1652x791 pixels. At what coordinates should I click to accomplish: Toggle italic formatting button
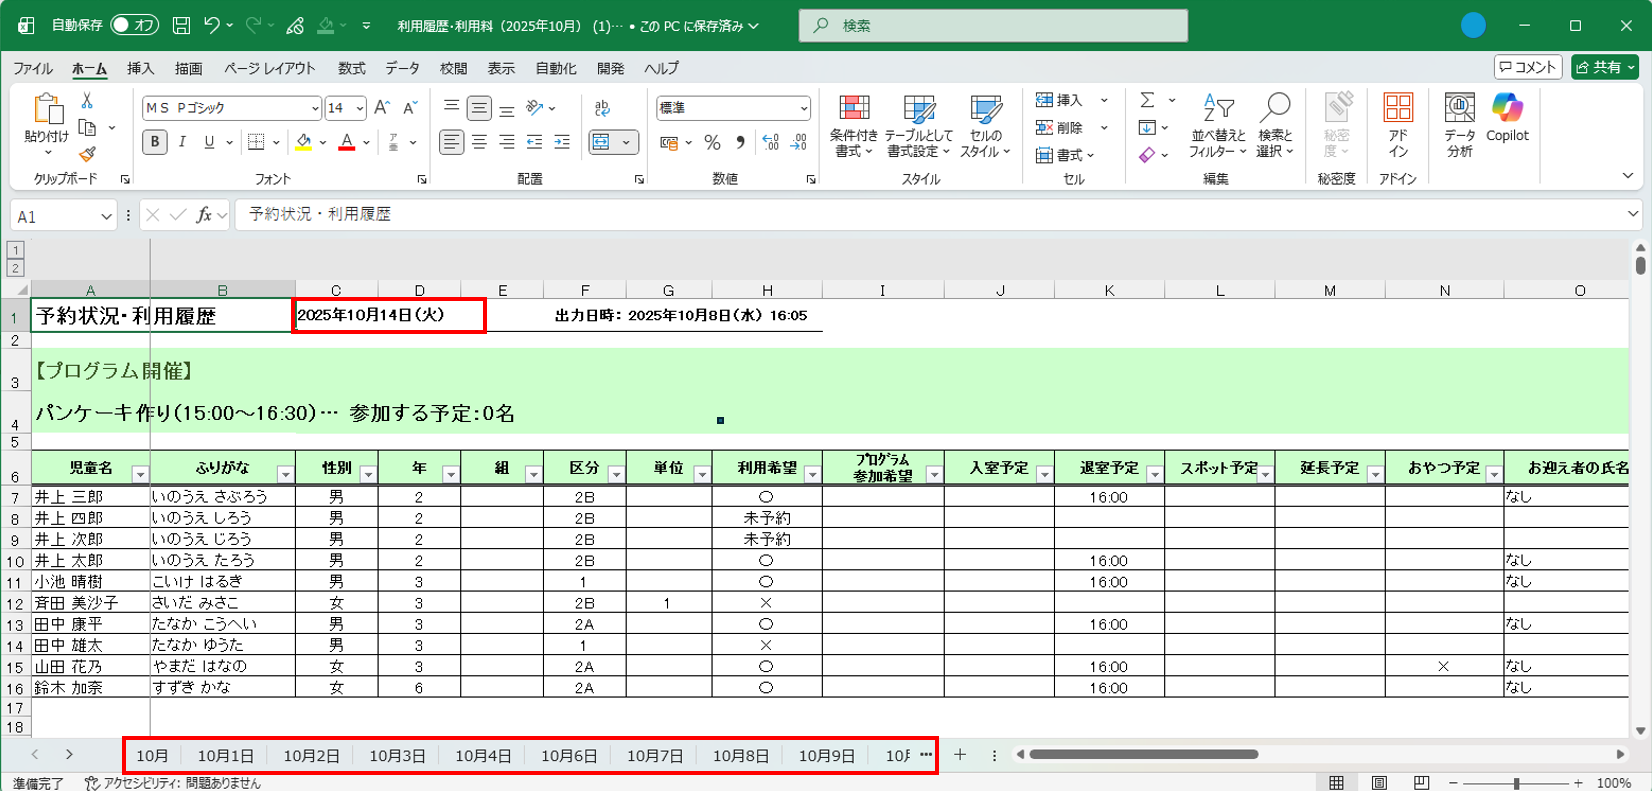pos(182,143)
